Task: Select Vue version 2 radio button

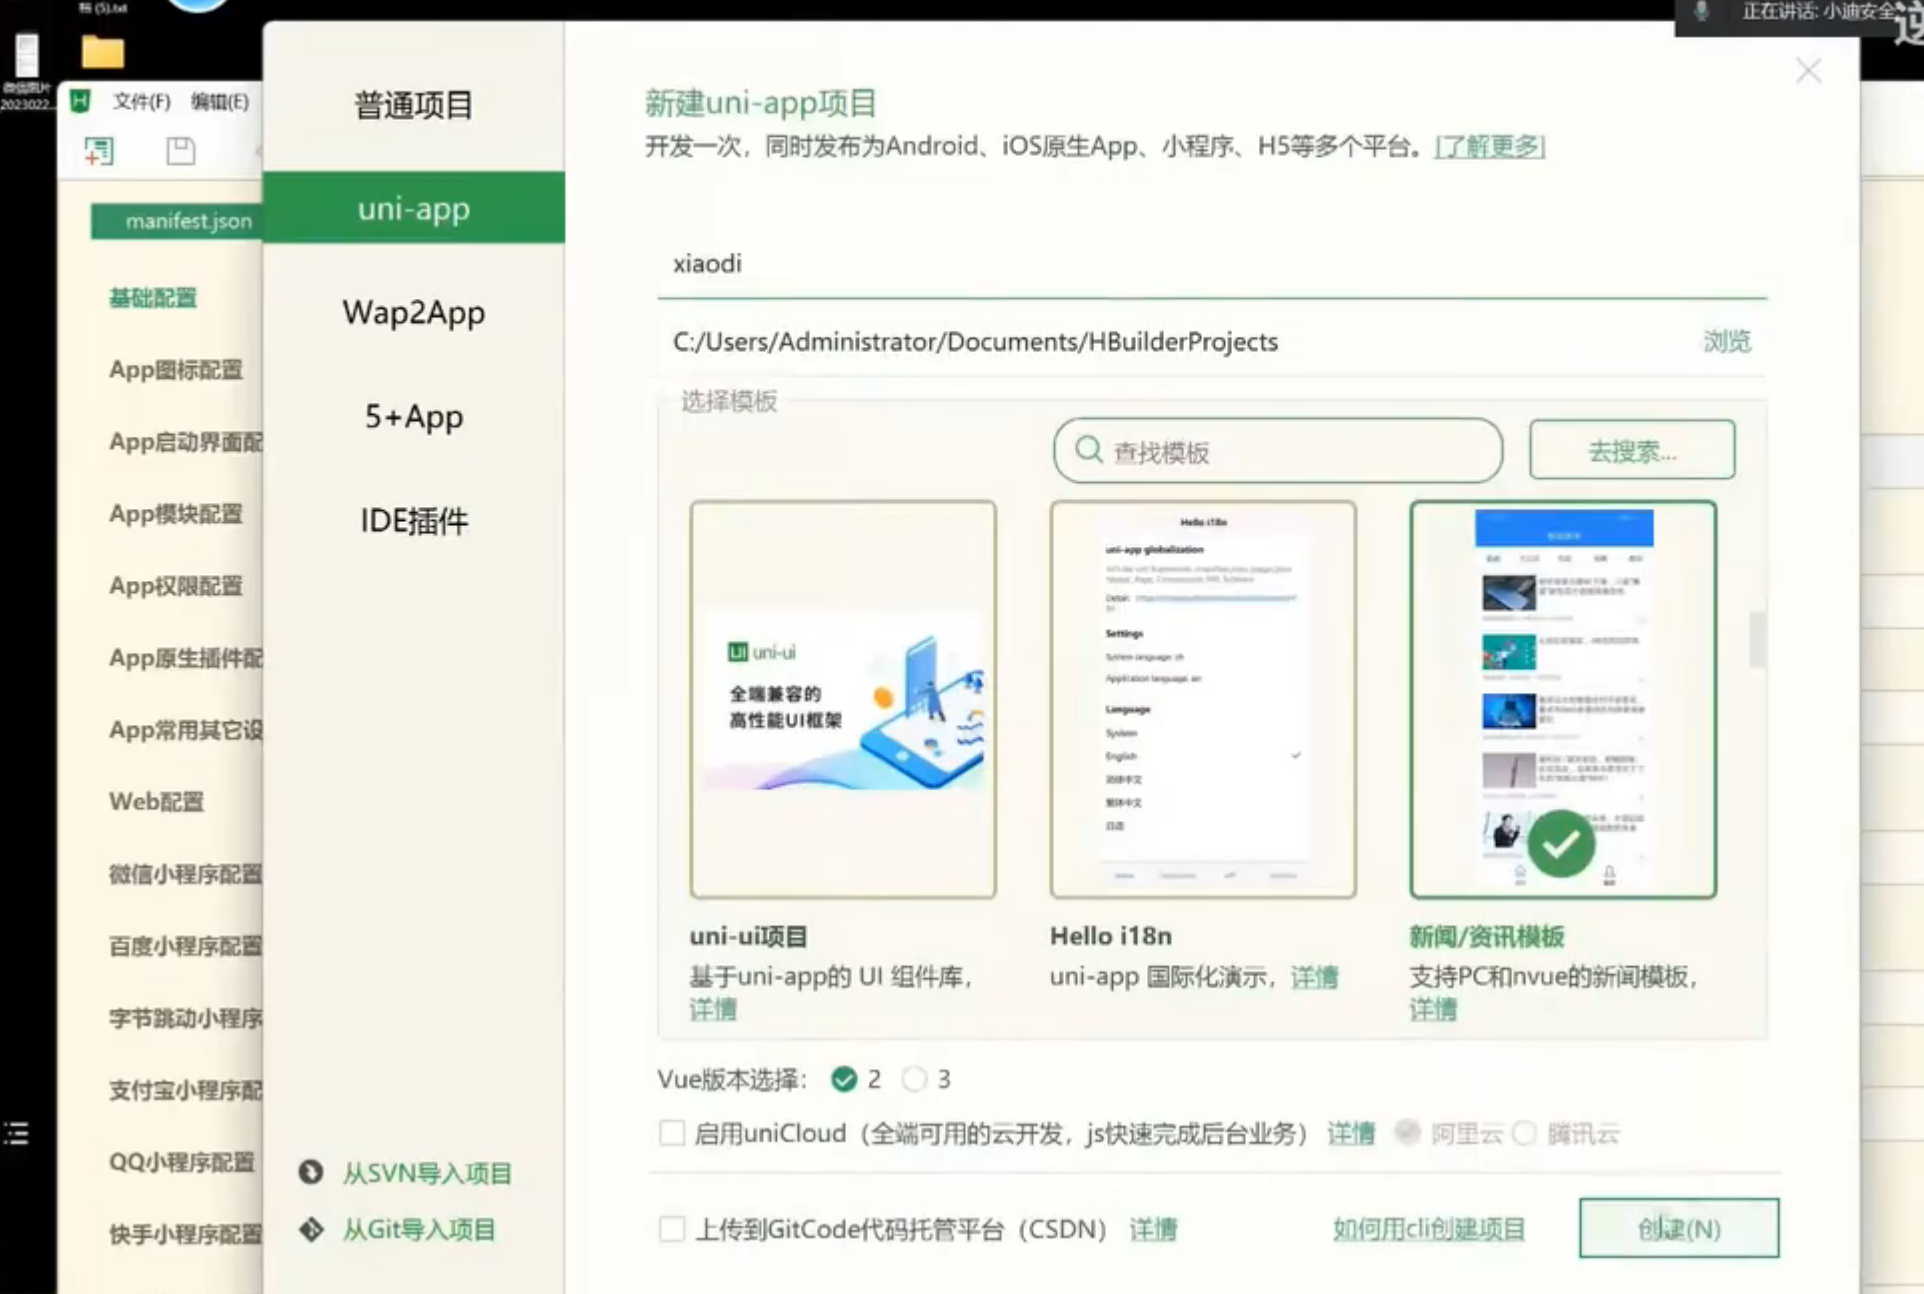Action: (844, 1079)
